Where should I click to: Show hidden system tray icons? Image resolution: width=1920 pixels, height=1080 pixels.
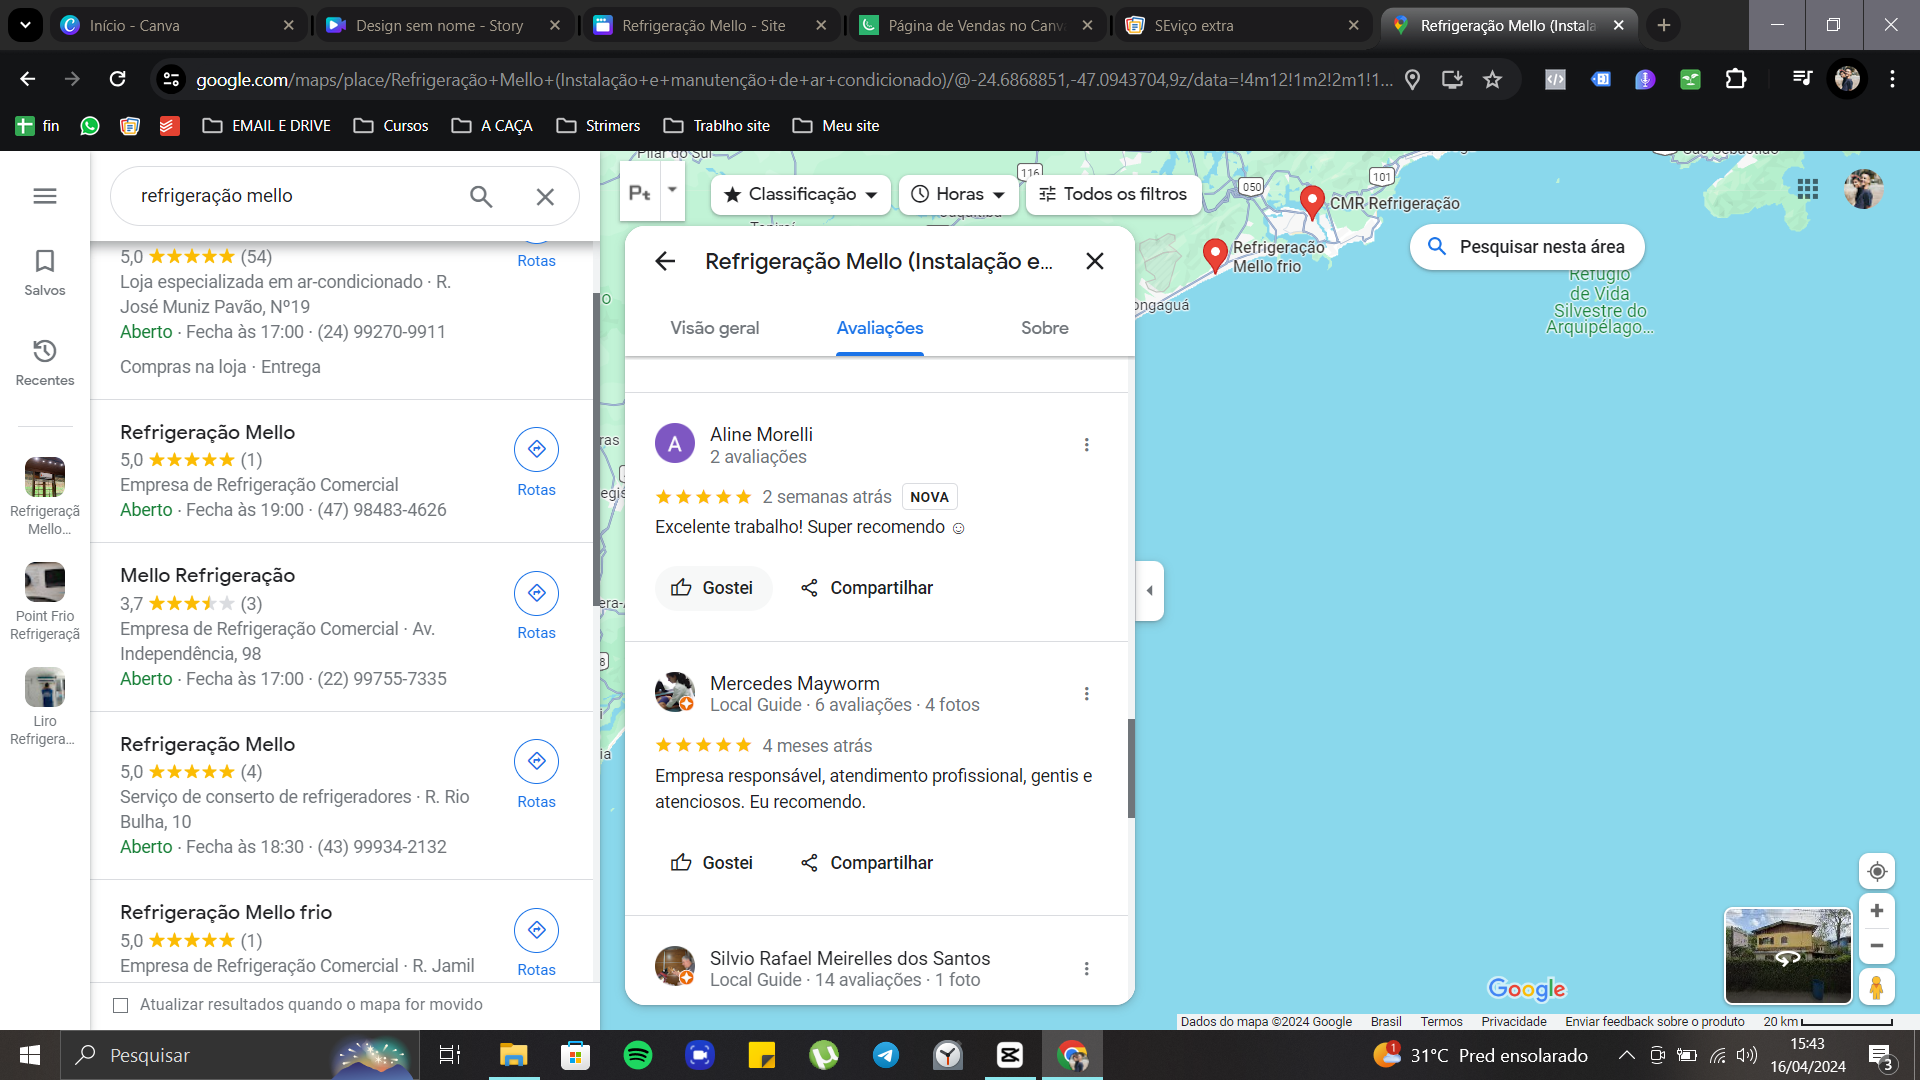1626,1055
